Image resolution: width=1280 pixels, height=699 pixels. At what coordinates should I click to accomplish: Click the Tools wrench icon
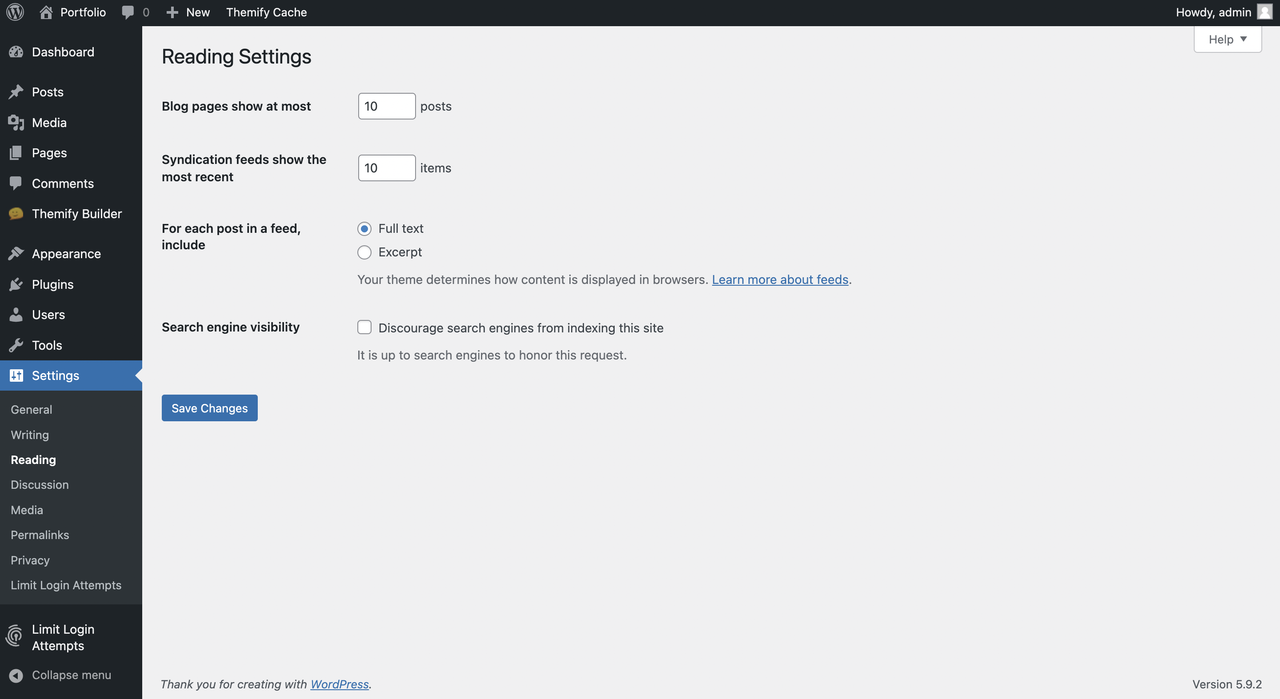16,345
